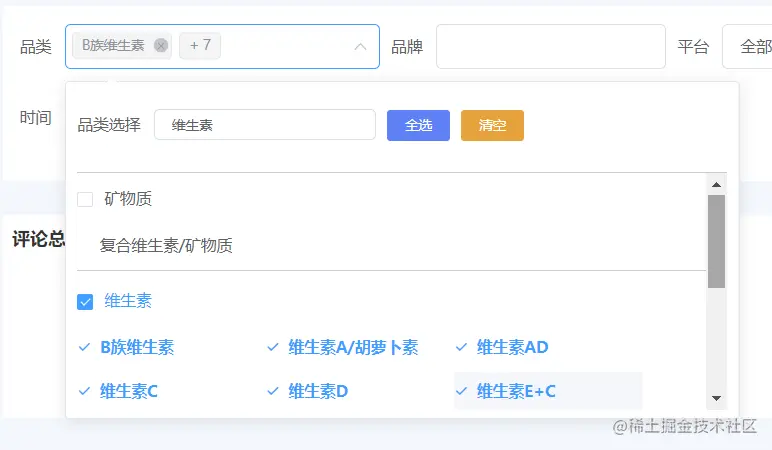This screenshot has height=450, width=772.
Task: Click the scrollbar up arrow in category list
Action: [716, 185]
